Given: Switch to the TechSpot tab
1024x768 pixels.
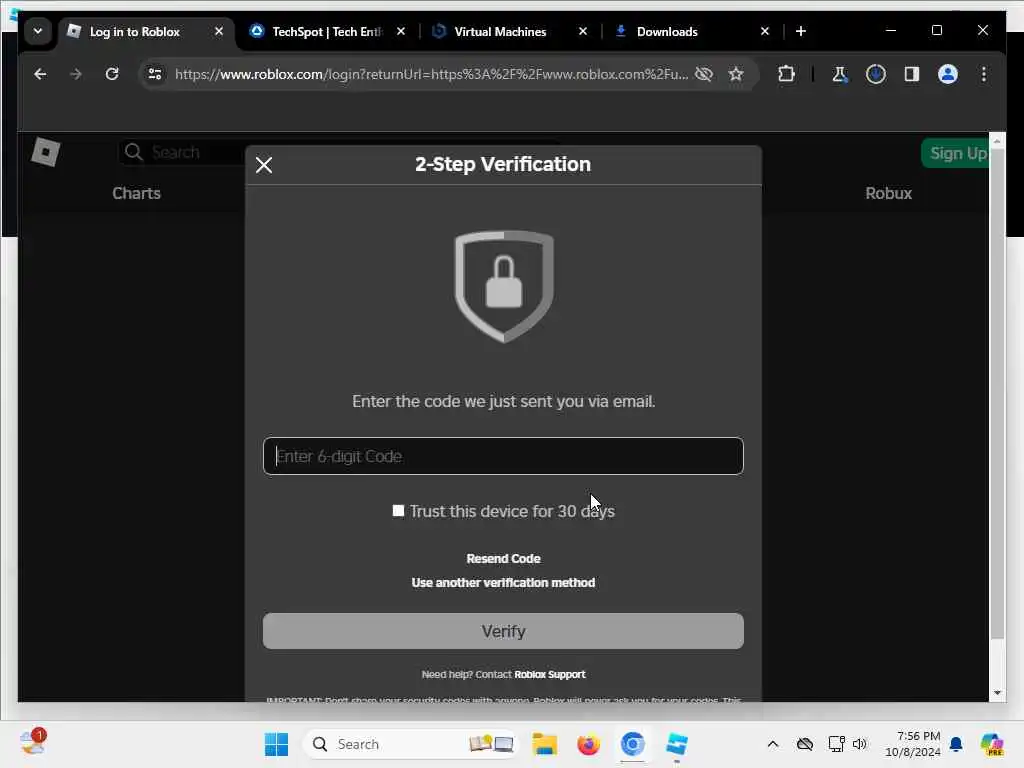Looking at the screenshot, I should [x=327, y=31].
